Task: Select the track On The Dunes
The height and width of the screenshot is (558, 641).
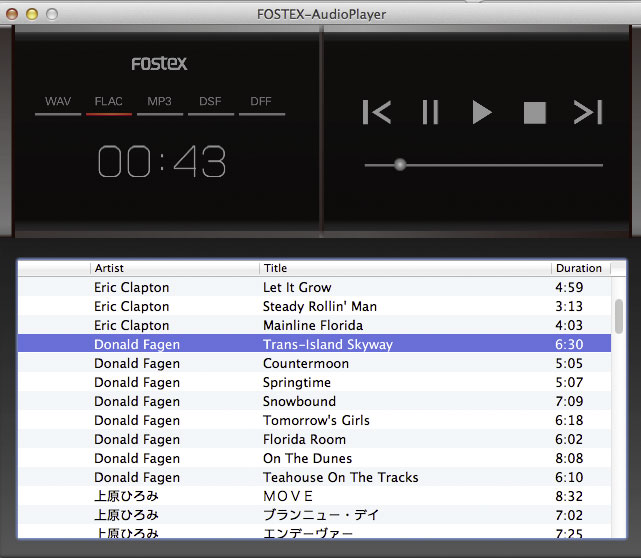Action: click(x=314, y=458)
